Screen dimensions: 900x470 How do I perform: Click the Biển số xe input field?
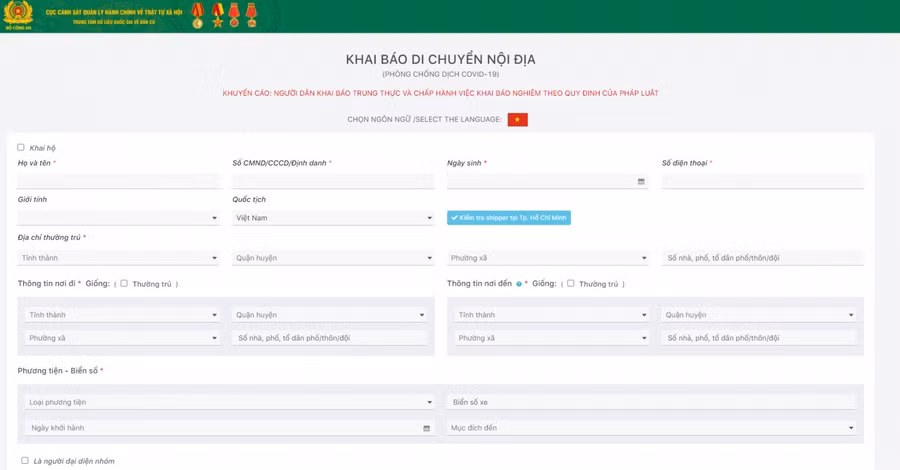pyautogui.click(x=651, y=402)
